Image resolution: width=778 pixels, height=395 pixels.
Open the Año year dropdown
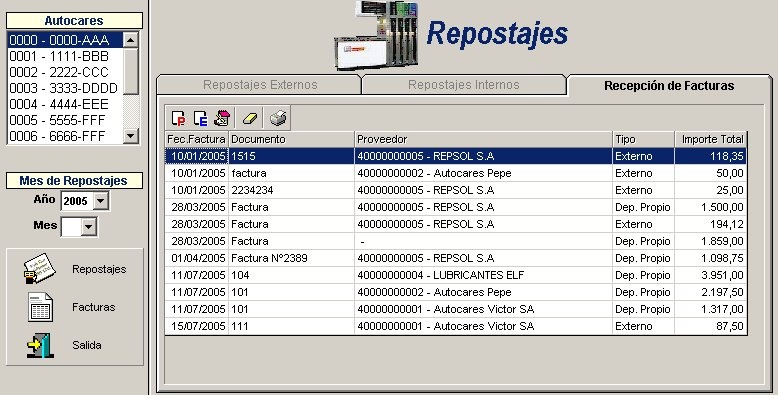tap(100, 201)
